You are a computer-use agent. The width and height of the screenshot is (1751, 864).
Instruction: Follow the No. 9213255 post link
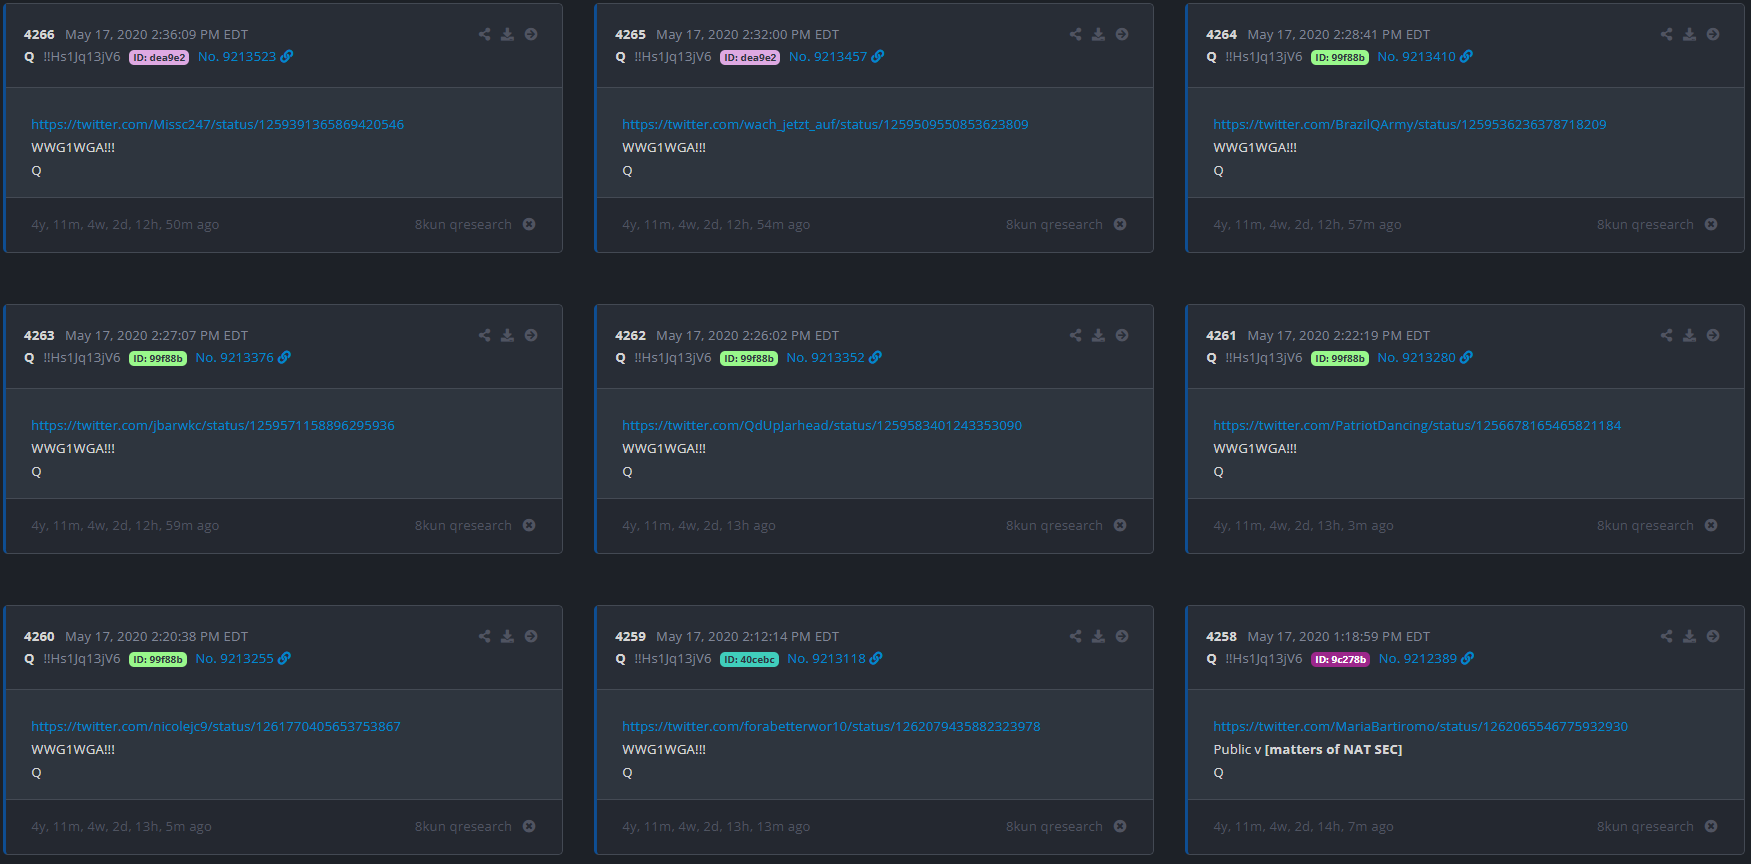tap(243, 659)
